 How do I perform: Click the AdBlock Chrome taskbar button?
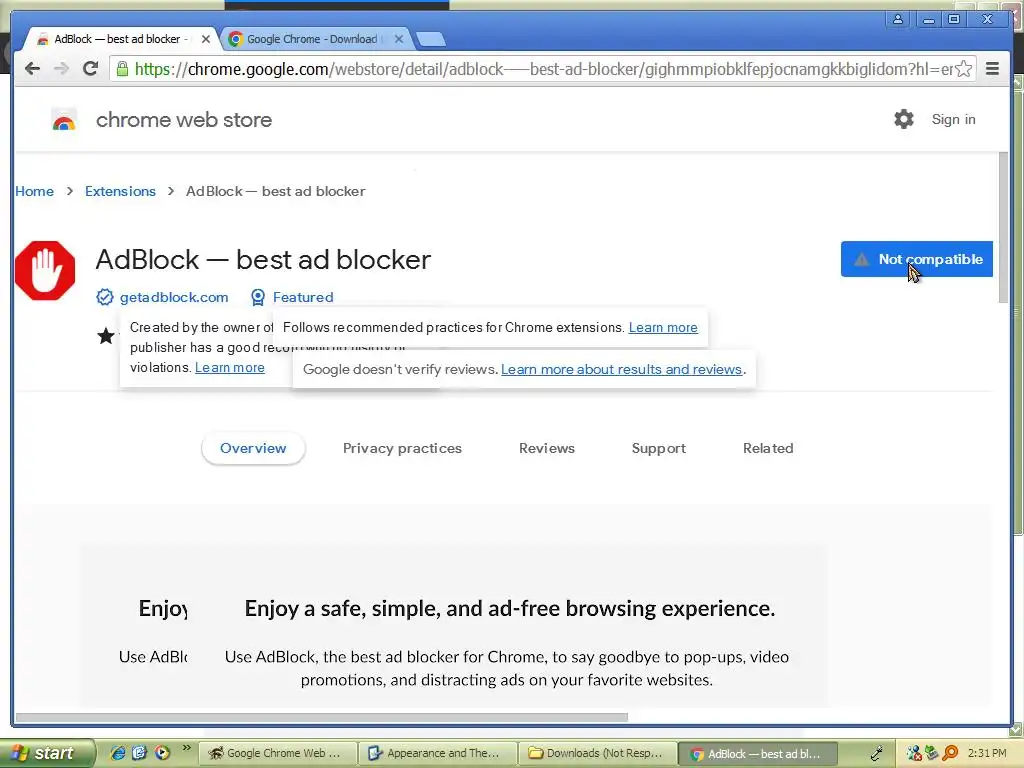(x=758, y=753)
